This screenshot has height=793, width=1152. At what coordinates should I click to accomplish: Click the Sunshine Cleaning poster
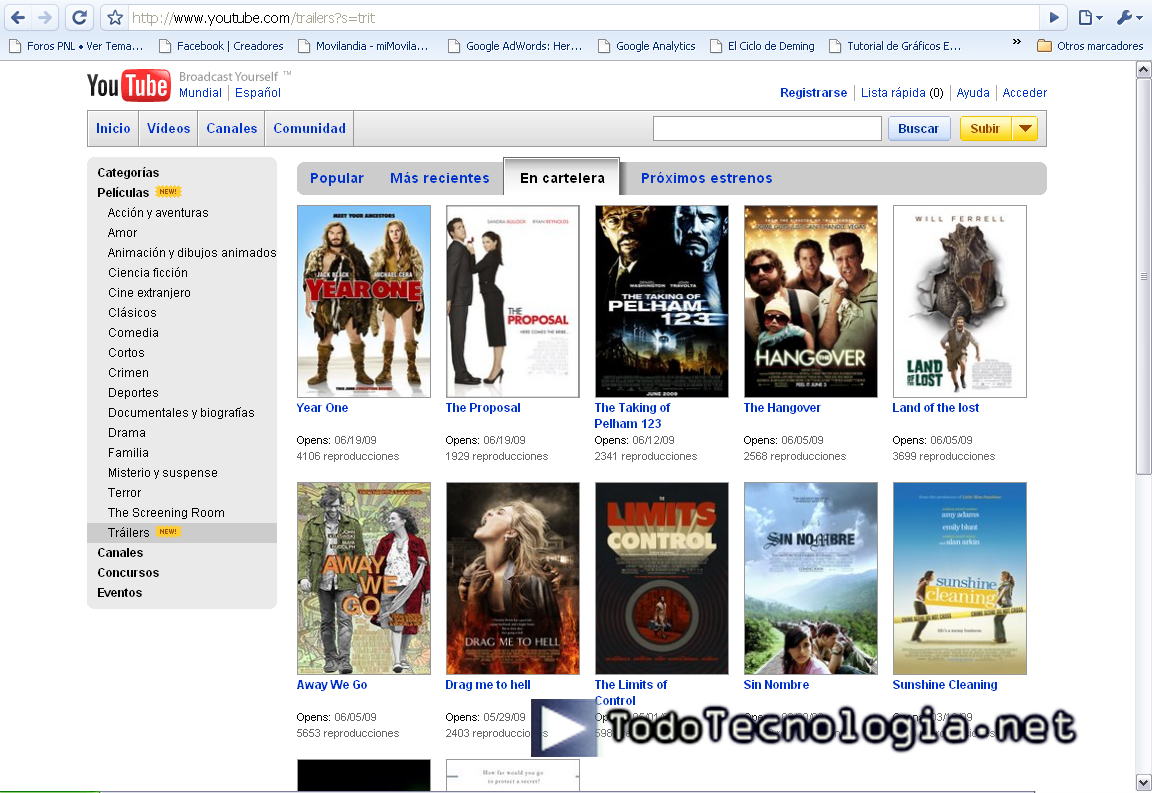(x=960, y=578)
